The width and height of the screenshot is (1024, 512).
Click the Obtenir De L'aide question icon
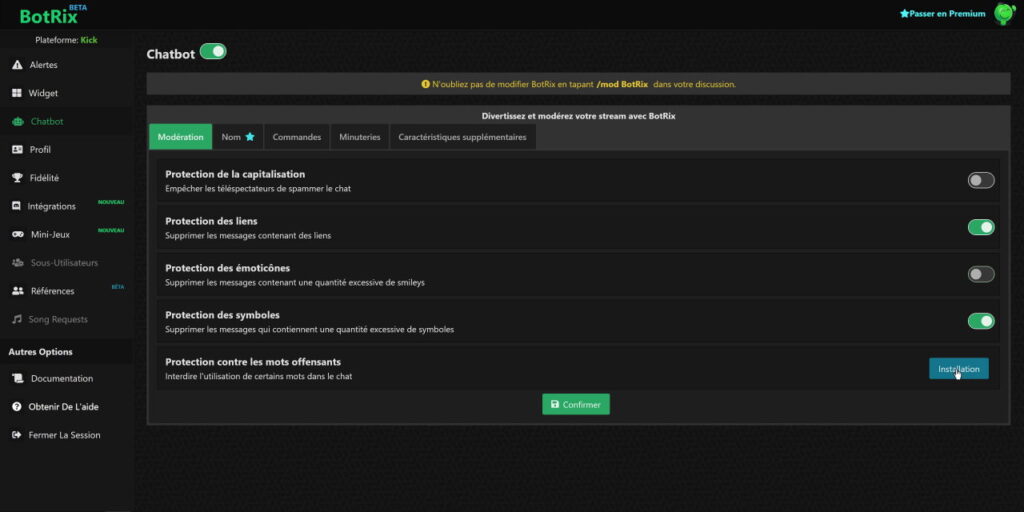17,407
